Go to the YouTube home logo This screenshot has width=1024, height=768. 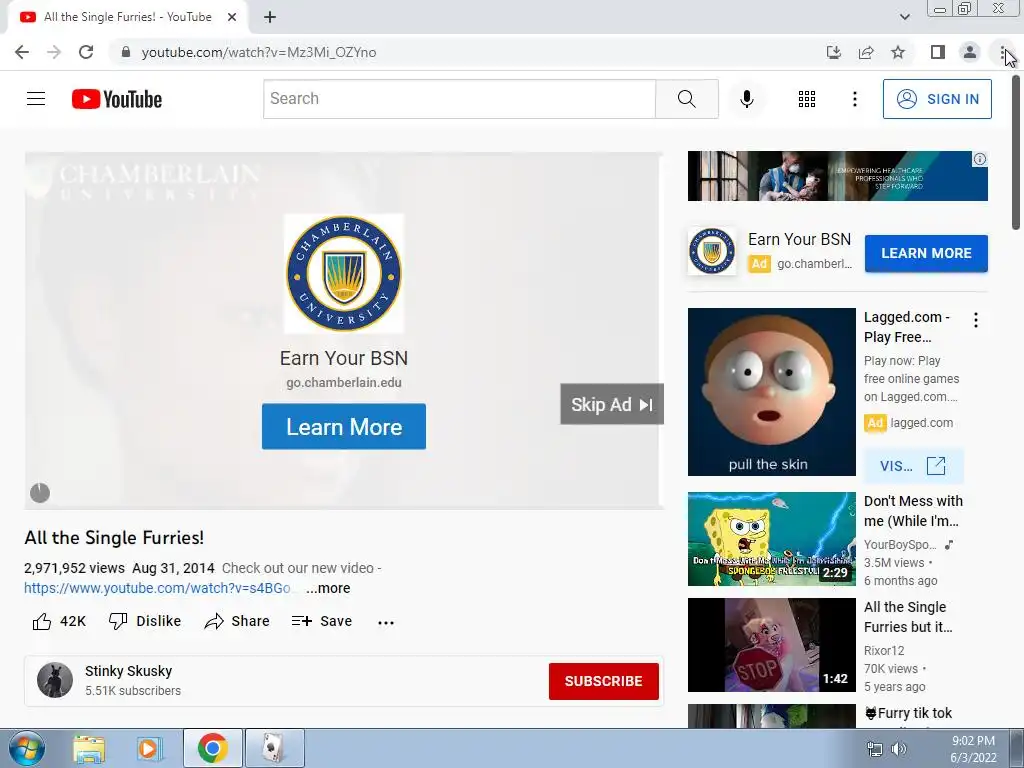[x=117, y=99]
